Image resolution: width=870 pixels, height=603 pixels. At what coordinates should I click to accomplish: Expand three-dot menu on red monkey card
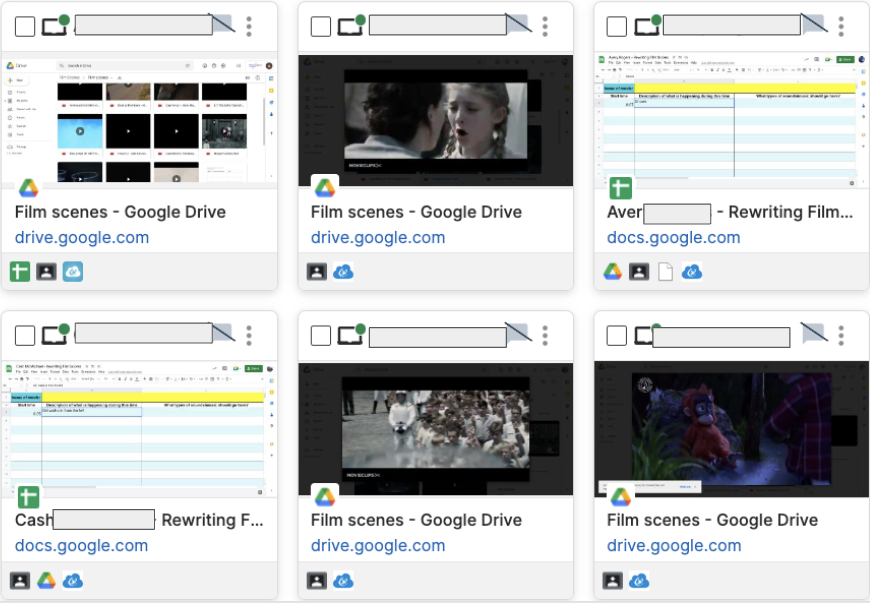(x=841, y=335)
